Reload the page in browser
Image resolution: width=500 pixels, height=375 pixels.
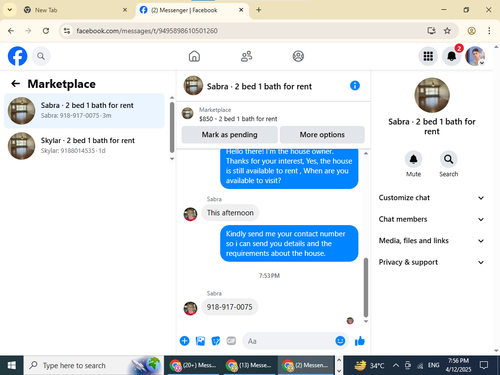click(46, 31)
